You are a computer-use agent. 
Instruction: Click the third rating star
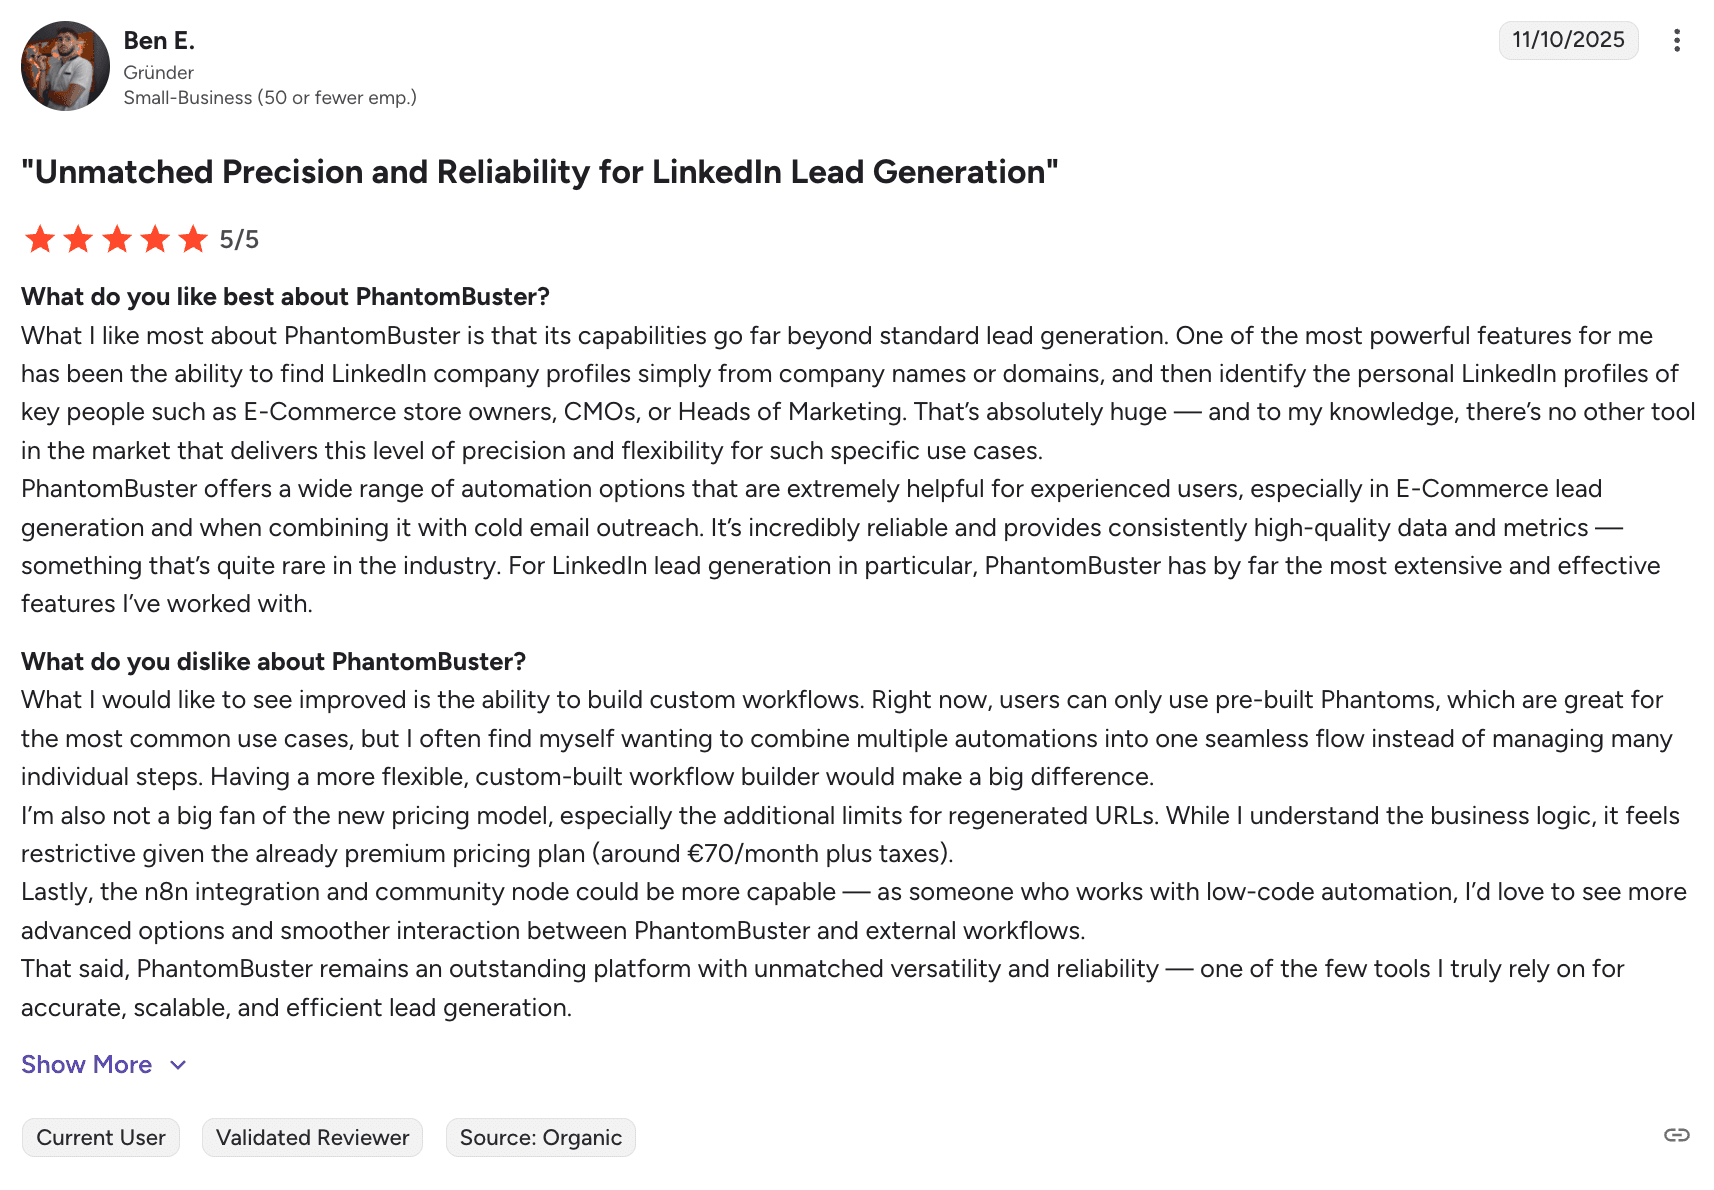tap(117, 239)
